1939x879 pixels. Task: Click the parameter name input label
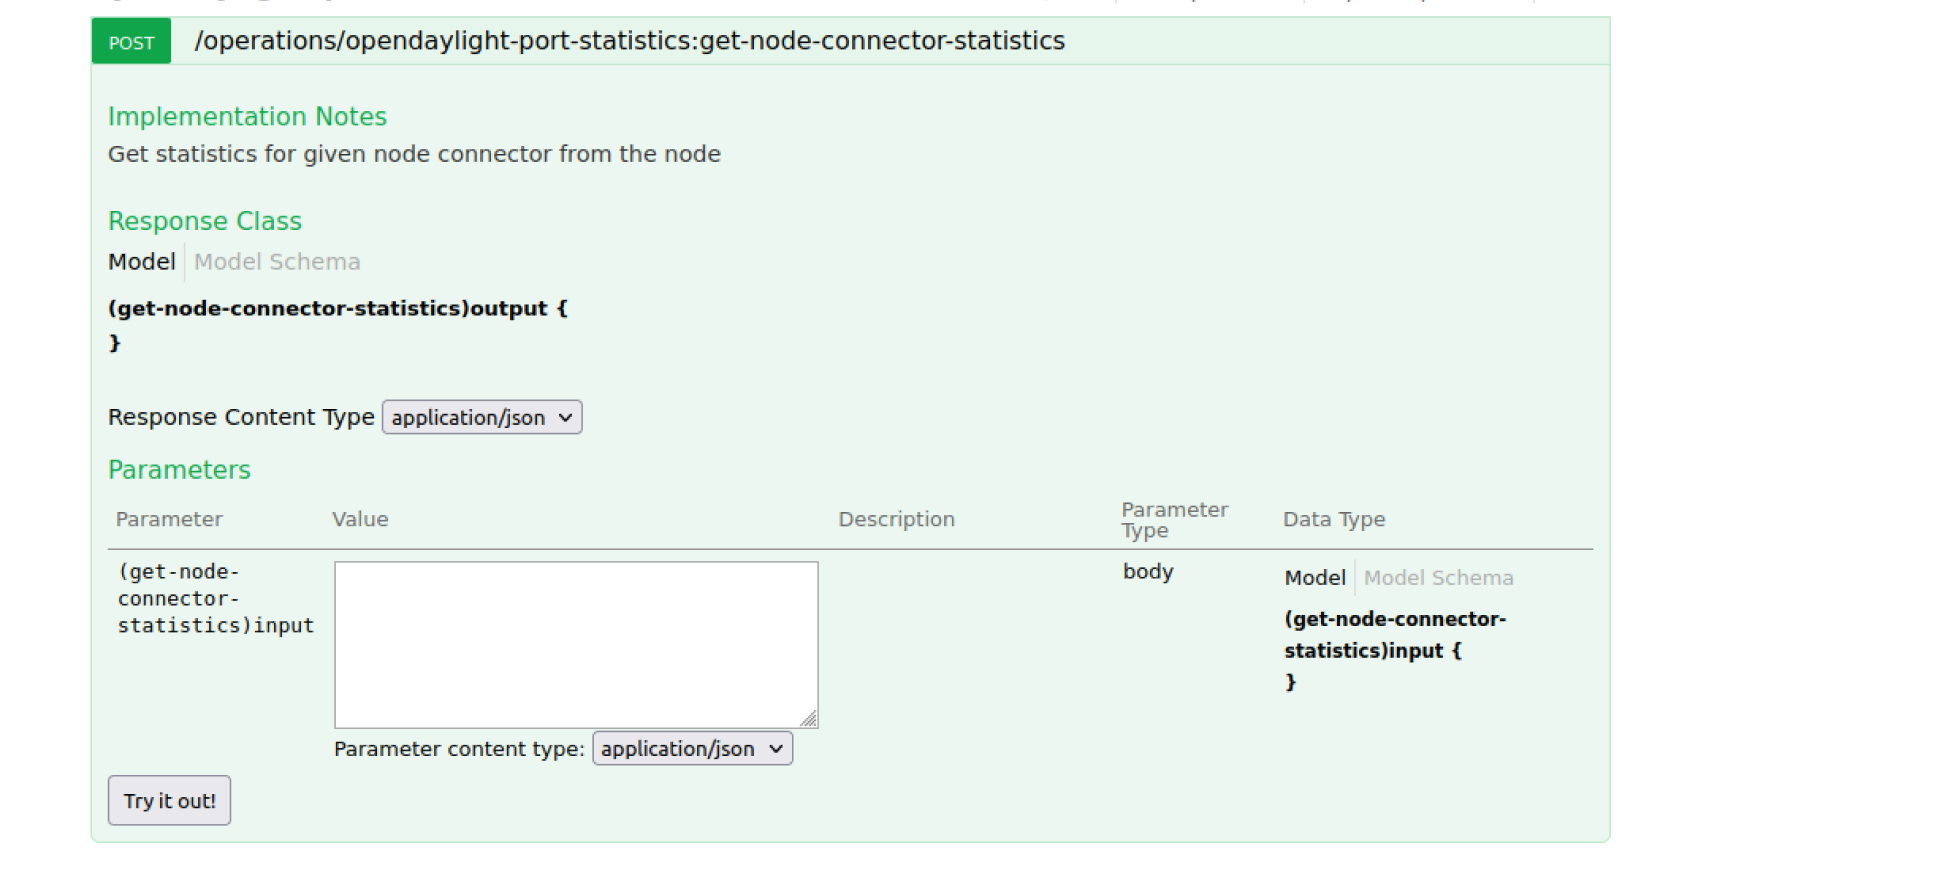215,599
